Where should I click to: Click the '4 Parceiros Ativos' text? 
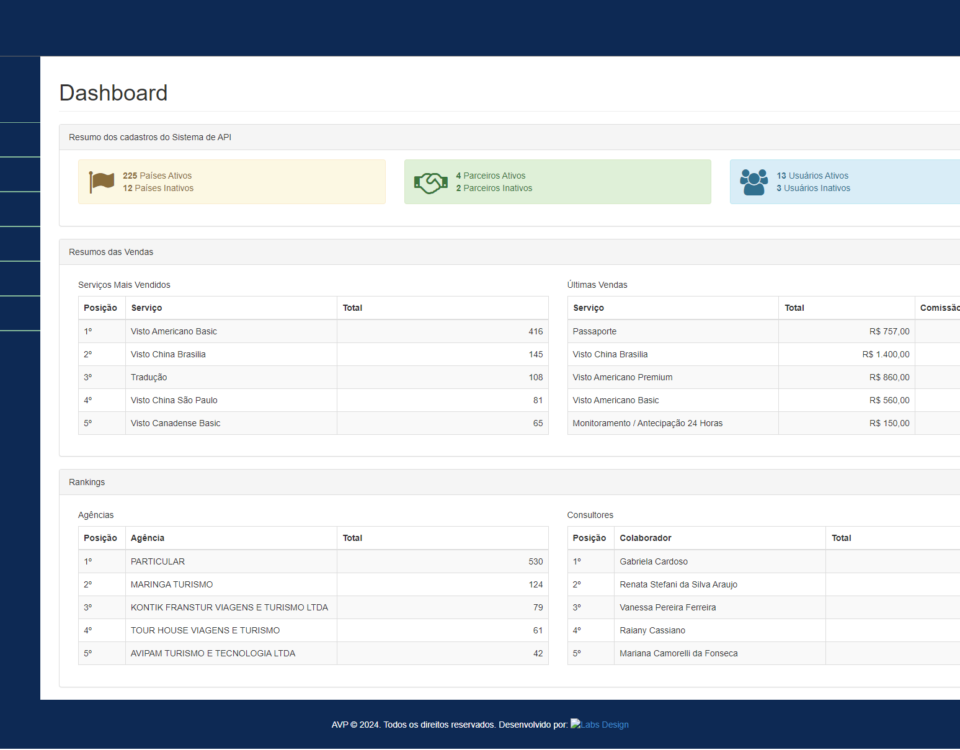click(x=490, y=176)
